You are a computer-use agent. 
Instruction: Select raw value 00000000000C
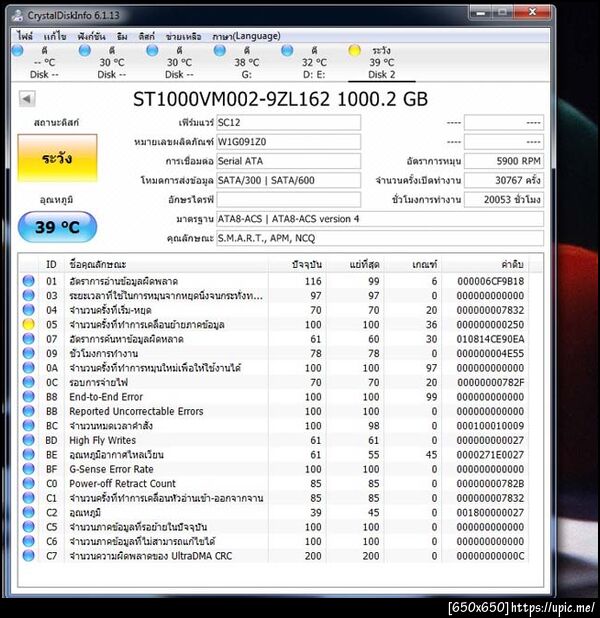[490, 556]
